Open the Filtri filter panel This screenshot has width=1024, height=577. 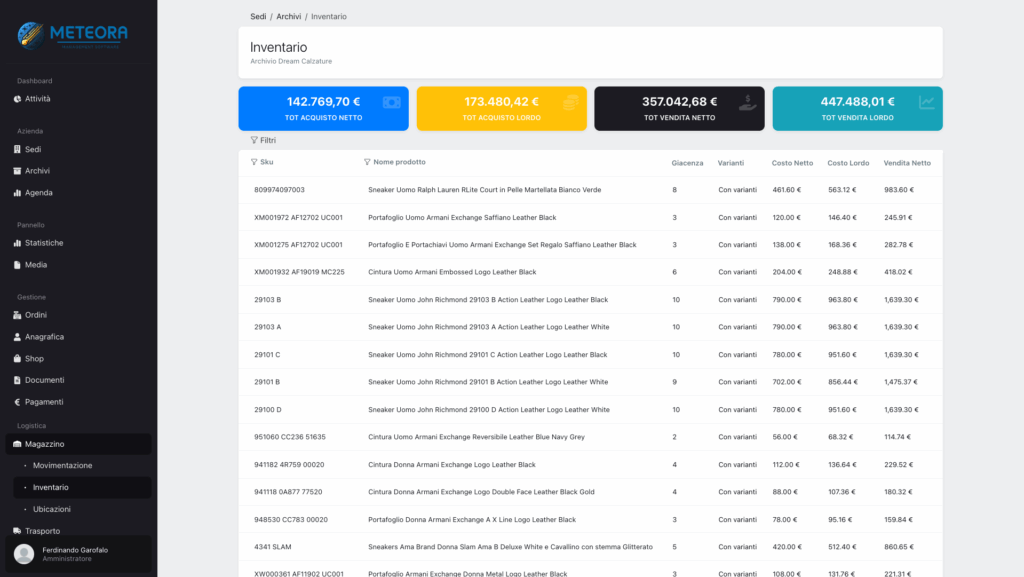[263, 141]
